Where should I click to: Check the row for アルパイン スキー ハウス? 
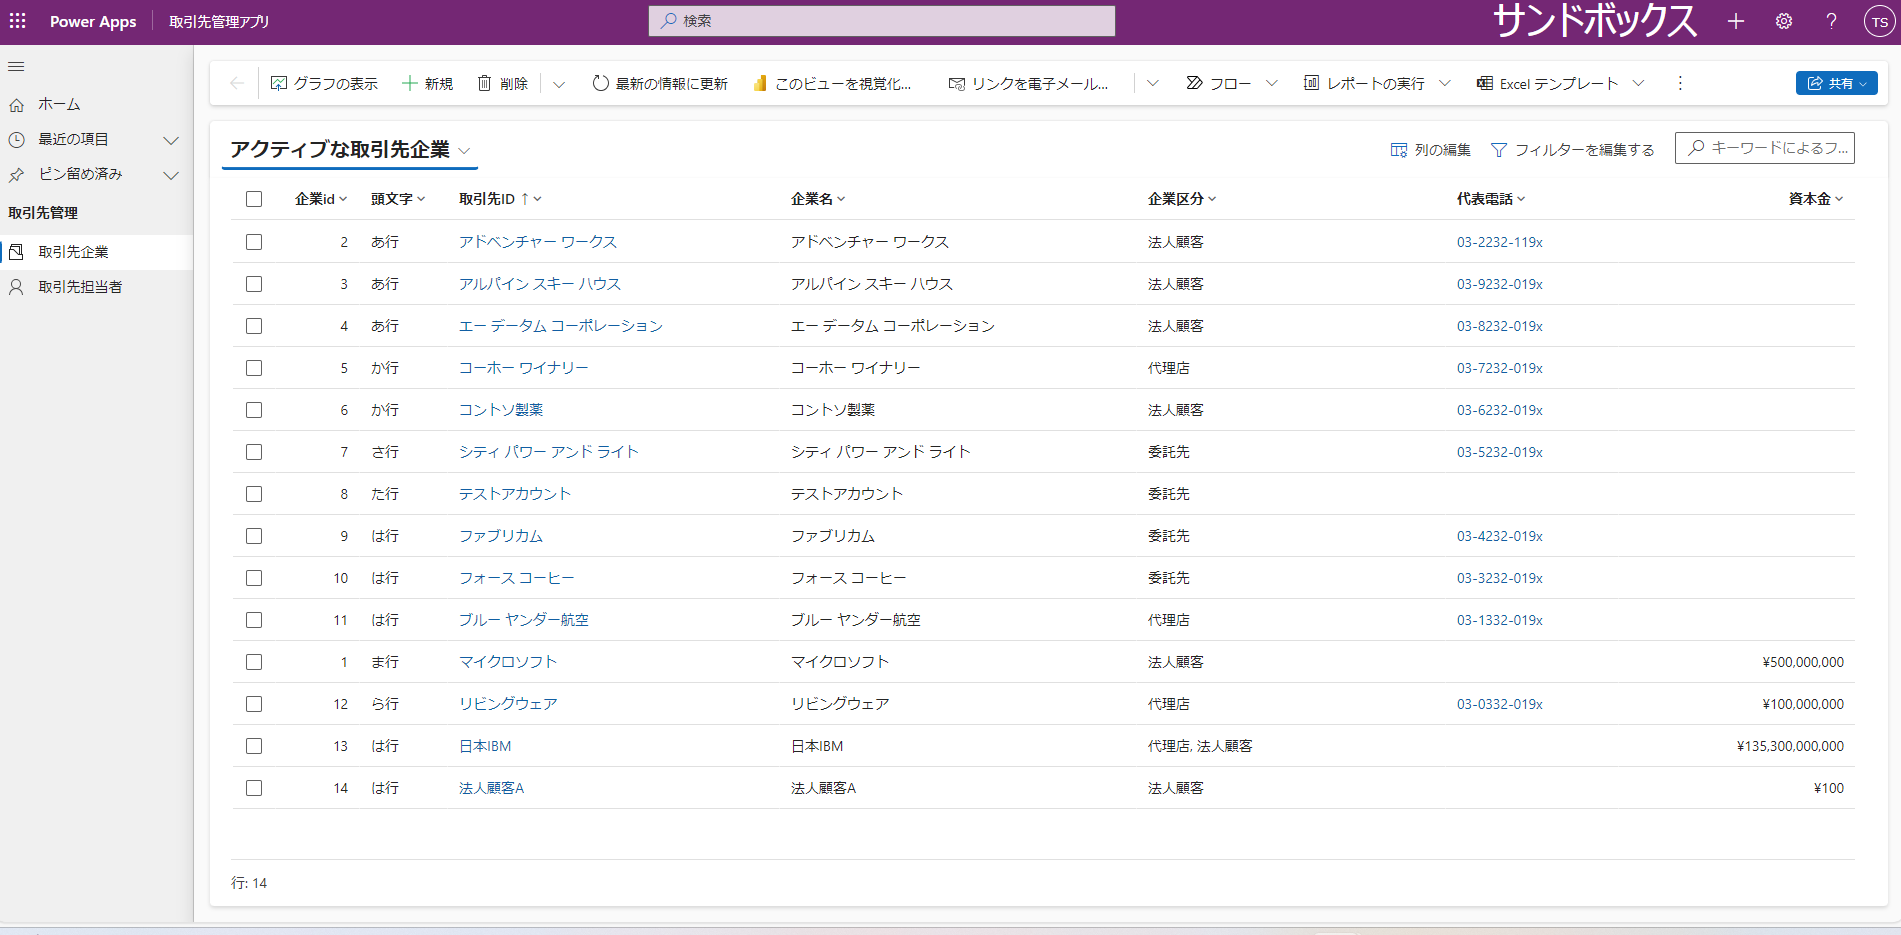point(254,284)
